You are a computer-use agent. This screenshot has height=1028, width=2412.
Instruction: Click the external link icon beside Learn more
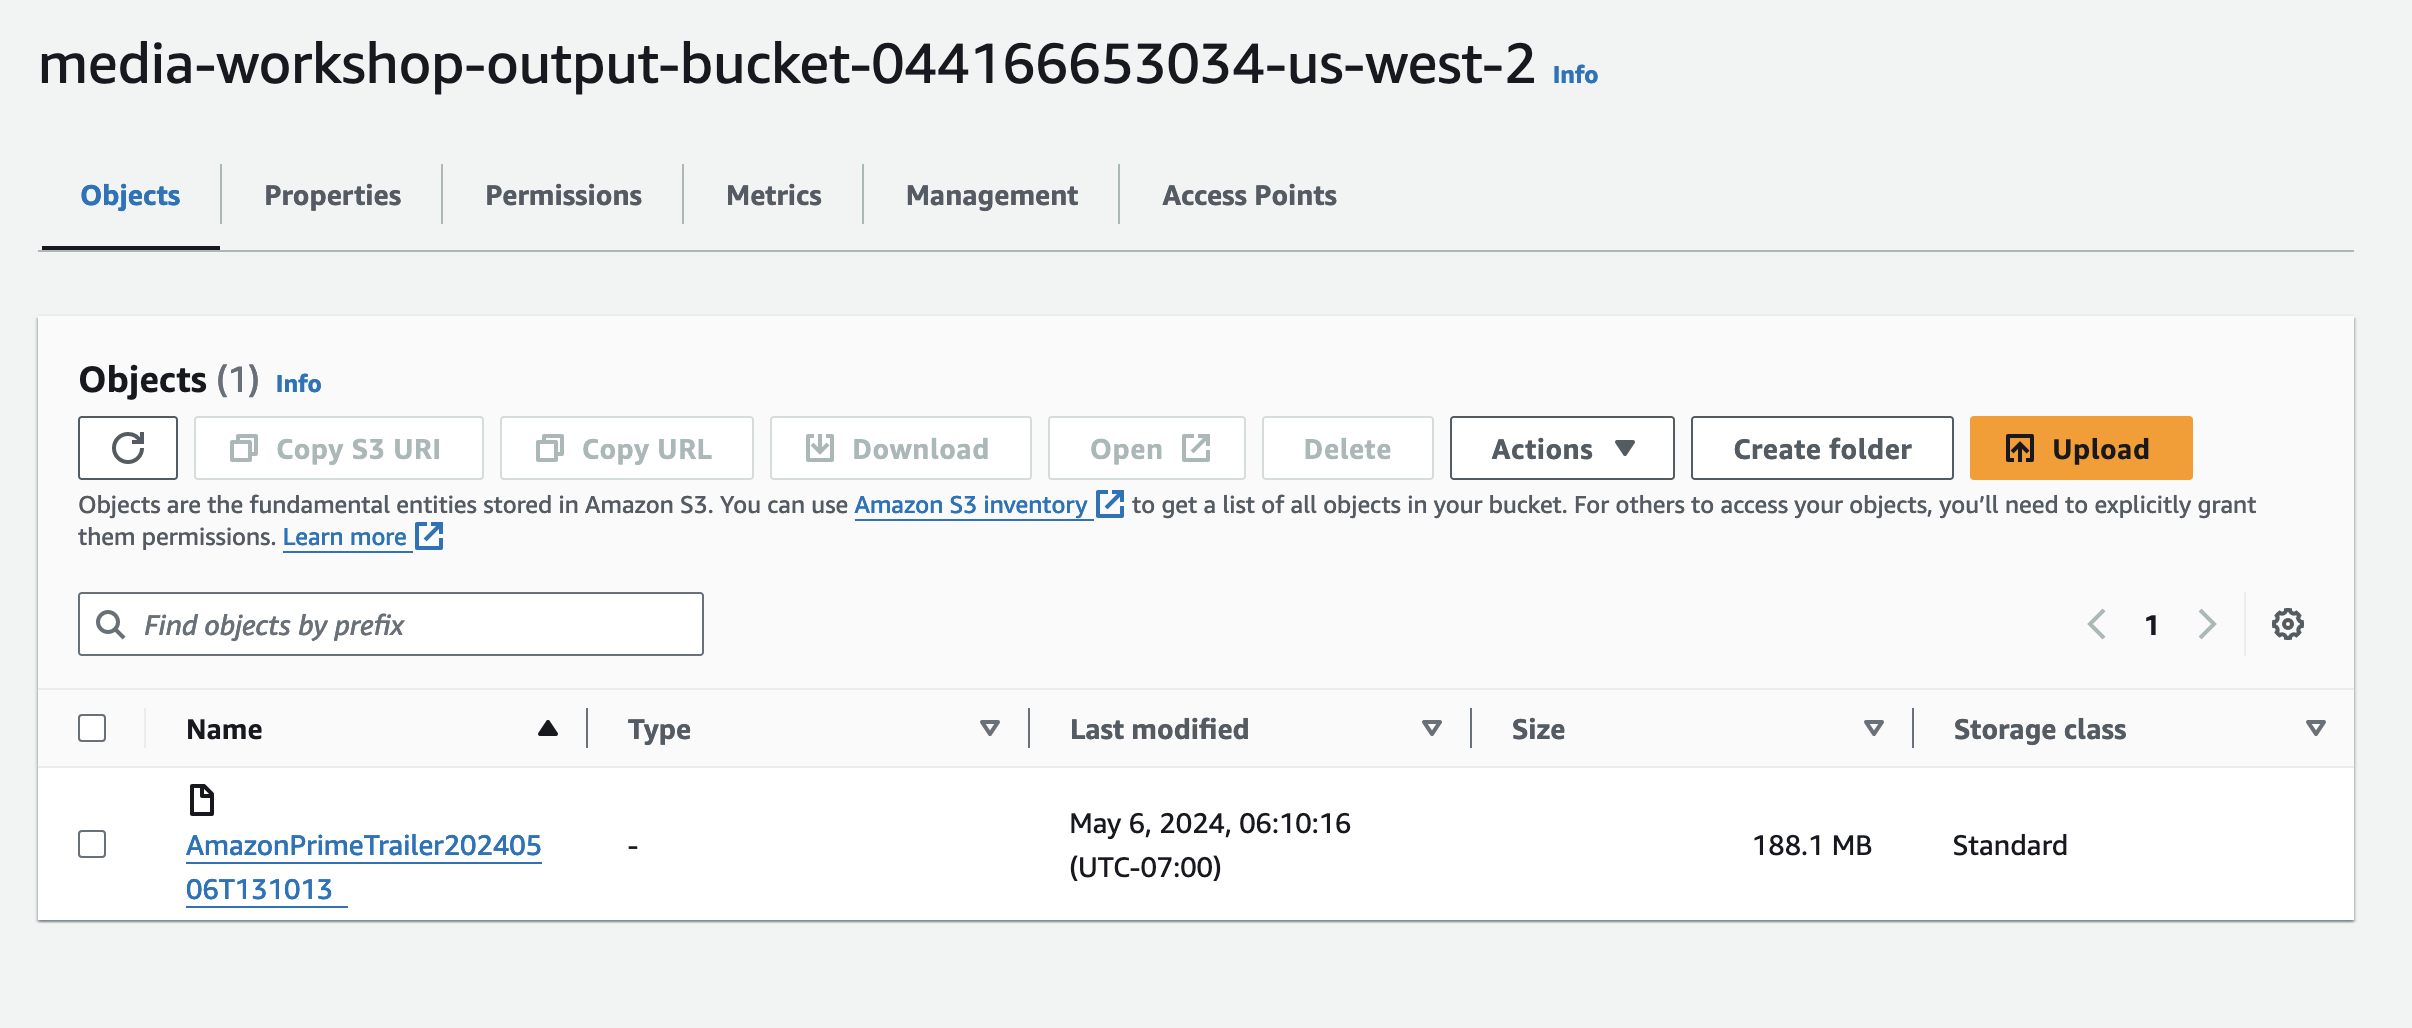430,537
